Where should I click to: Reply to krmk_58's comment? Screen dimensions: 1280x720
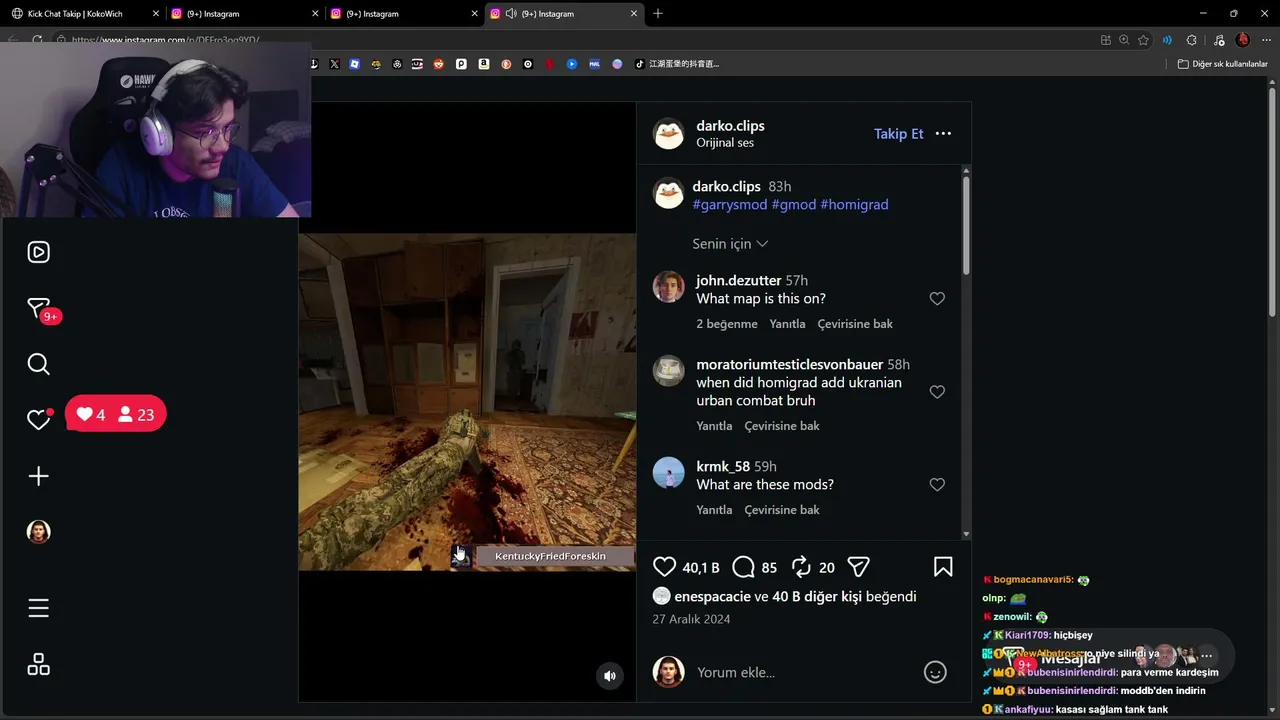coord(714,510)
